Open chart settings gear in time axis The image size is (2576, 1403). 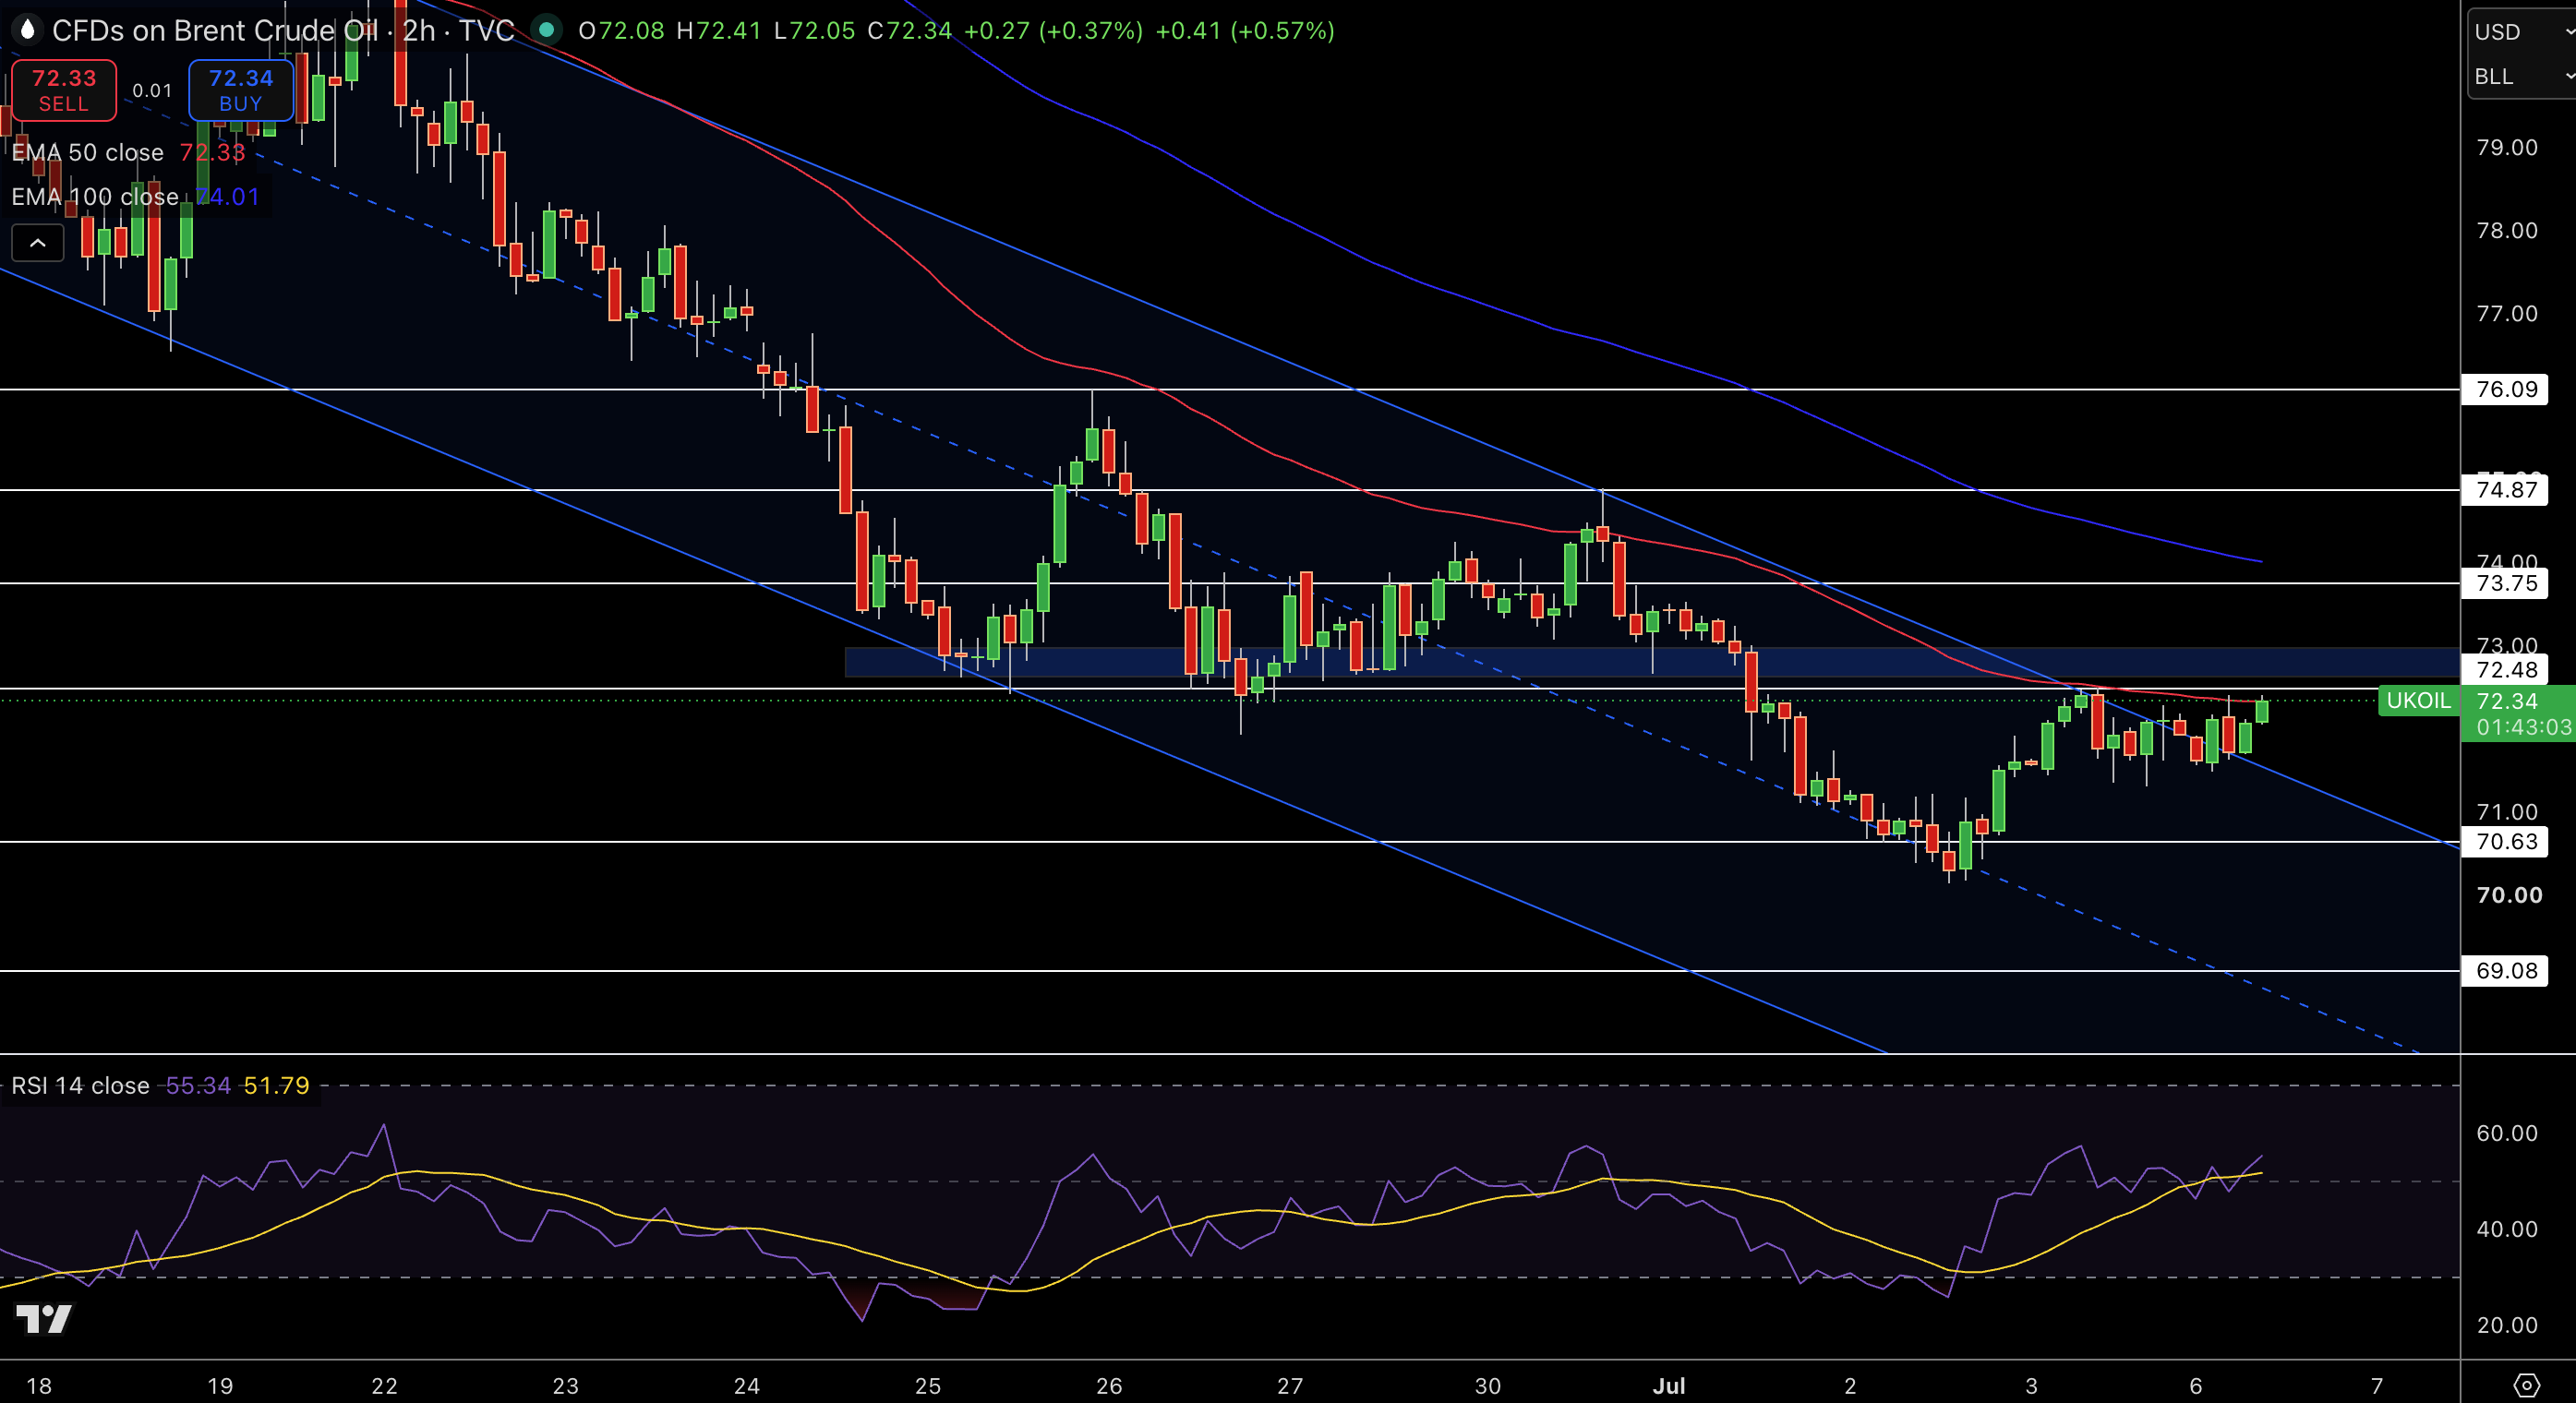2526,1385
